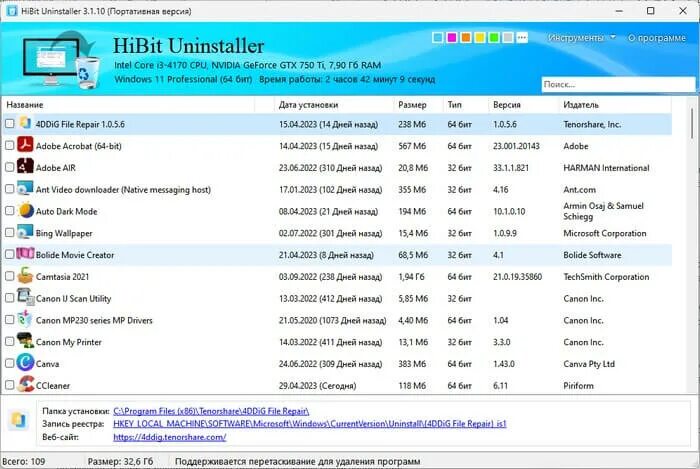
Task: Open the 4ddig.tenorshare.com website link
Action: [170, 437]
